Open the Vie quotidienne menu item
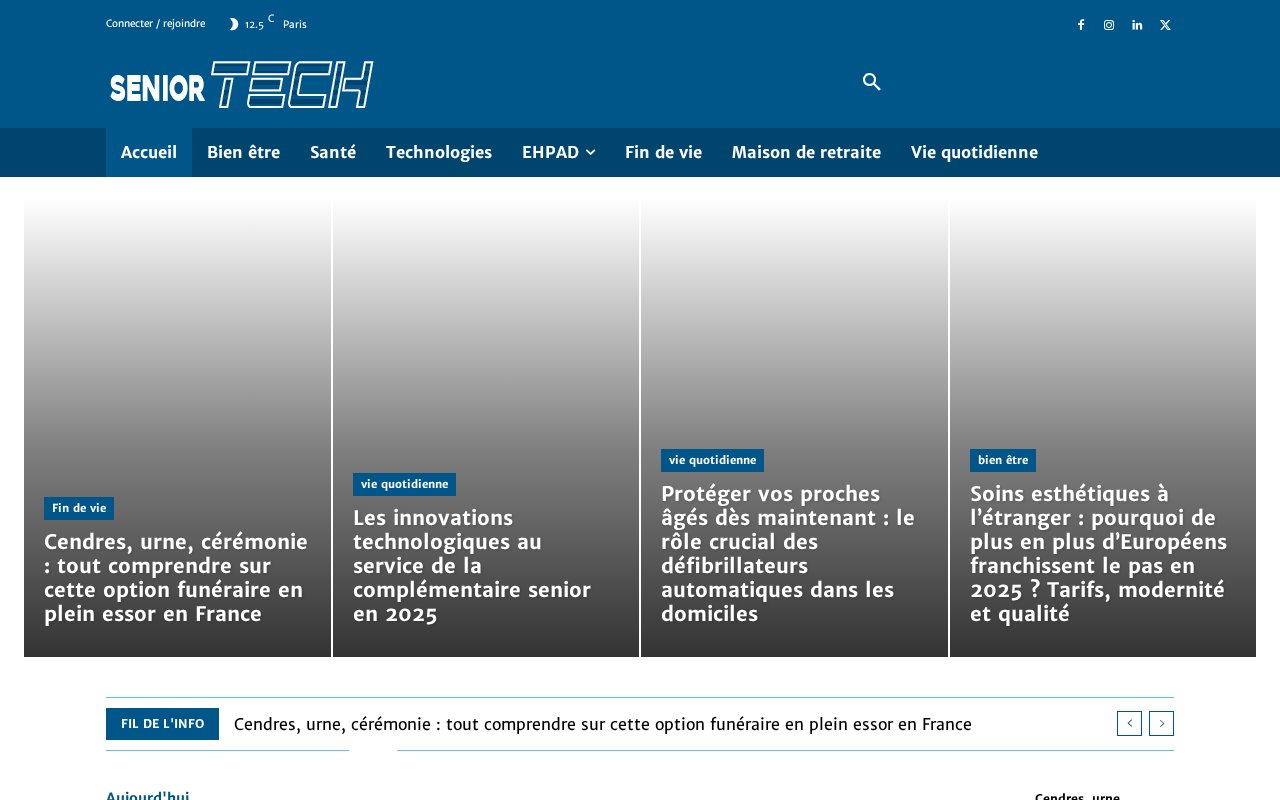The width and height of the screenshot is (1280, 800). coord(974,152)
